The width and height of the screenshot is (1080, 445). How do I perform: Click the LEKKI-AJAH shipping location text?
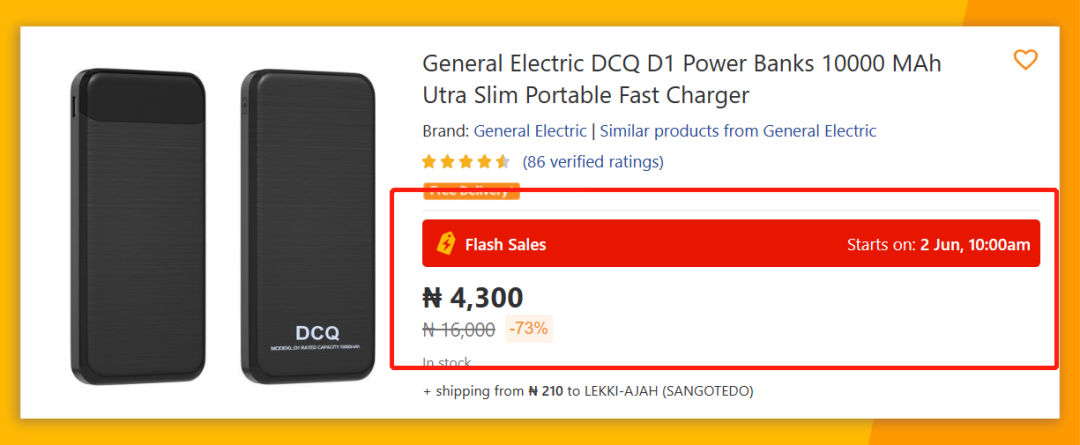(x=668, y=391)
